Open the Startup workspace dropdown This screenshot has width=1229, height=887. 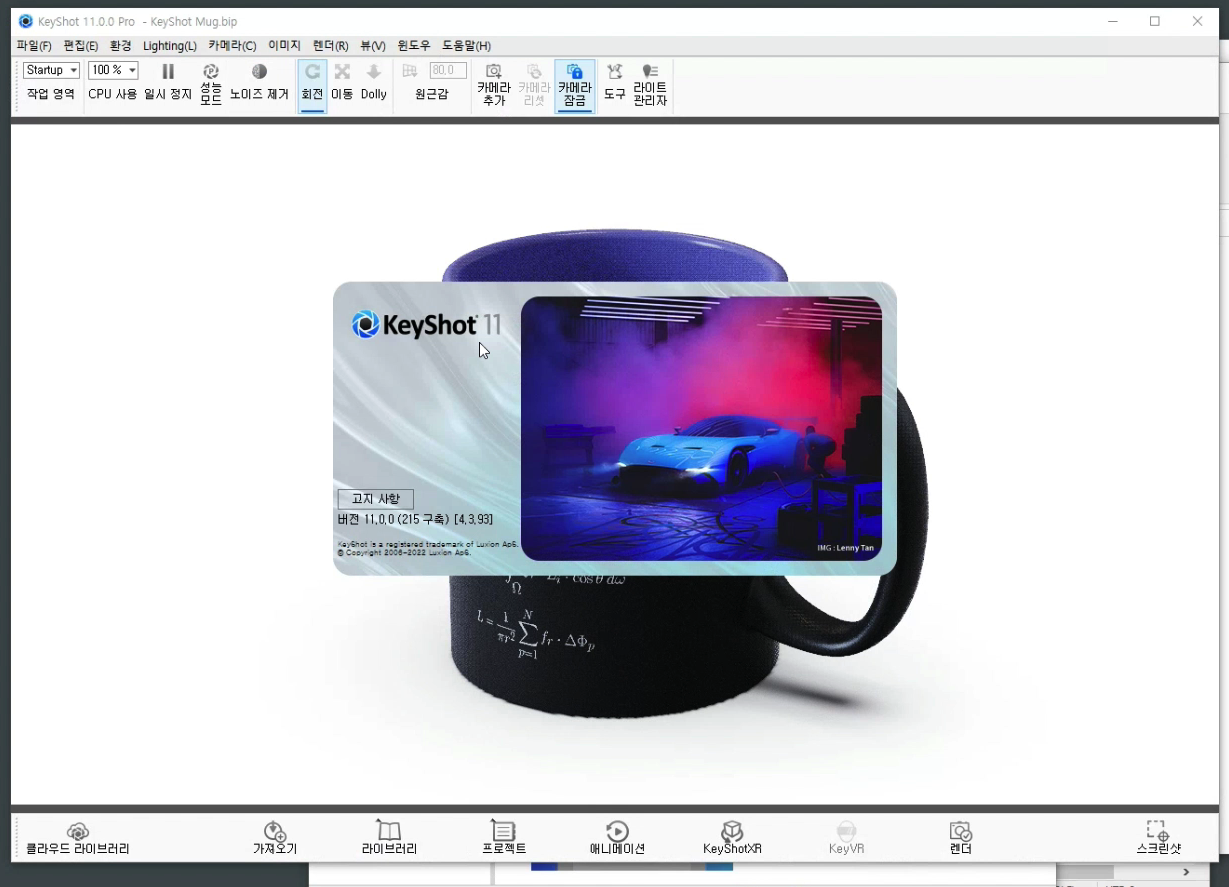tap(50, 69)
